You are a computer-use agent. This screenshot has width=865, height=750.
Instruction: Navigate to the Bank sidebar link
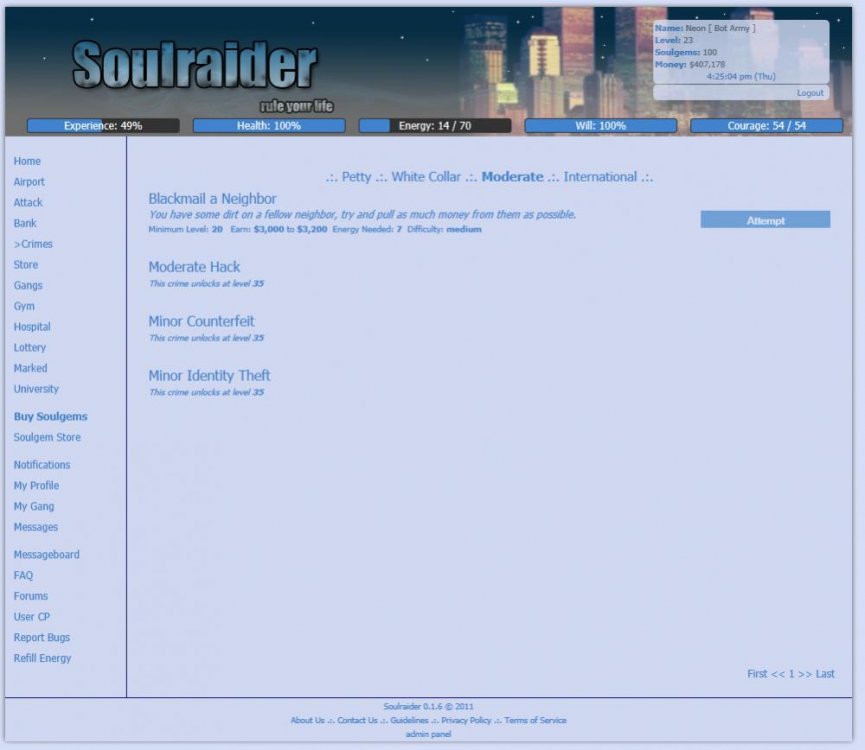point(25,223)
